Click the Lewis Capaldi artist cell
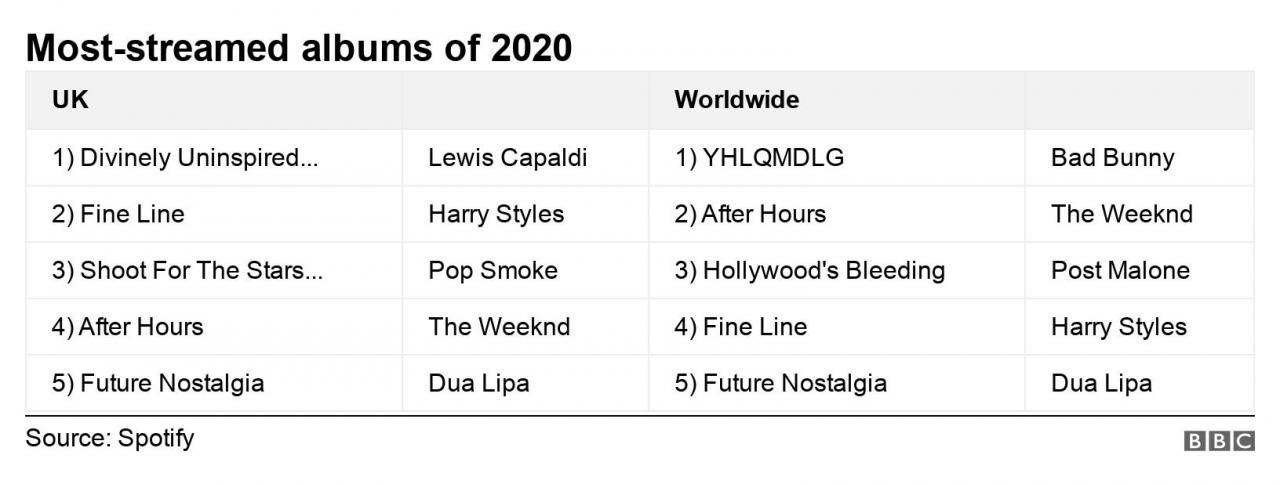Viewport: 1280px width, 484px height. point(507,158)
